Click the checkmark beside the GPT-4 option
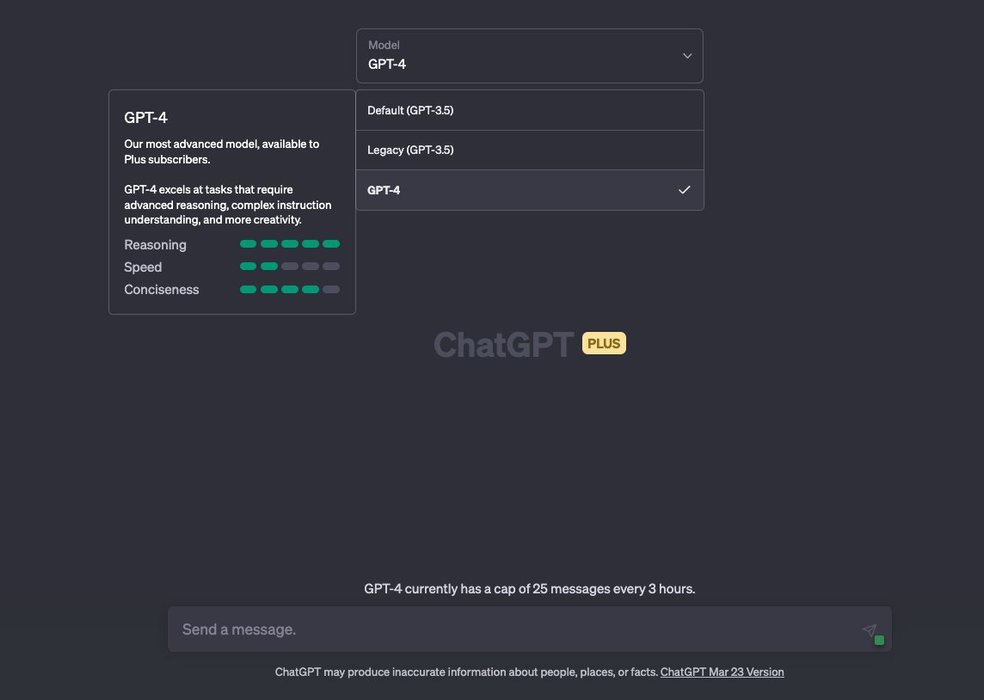The height and width of the screenshot is (700, 984). 684,190
